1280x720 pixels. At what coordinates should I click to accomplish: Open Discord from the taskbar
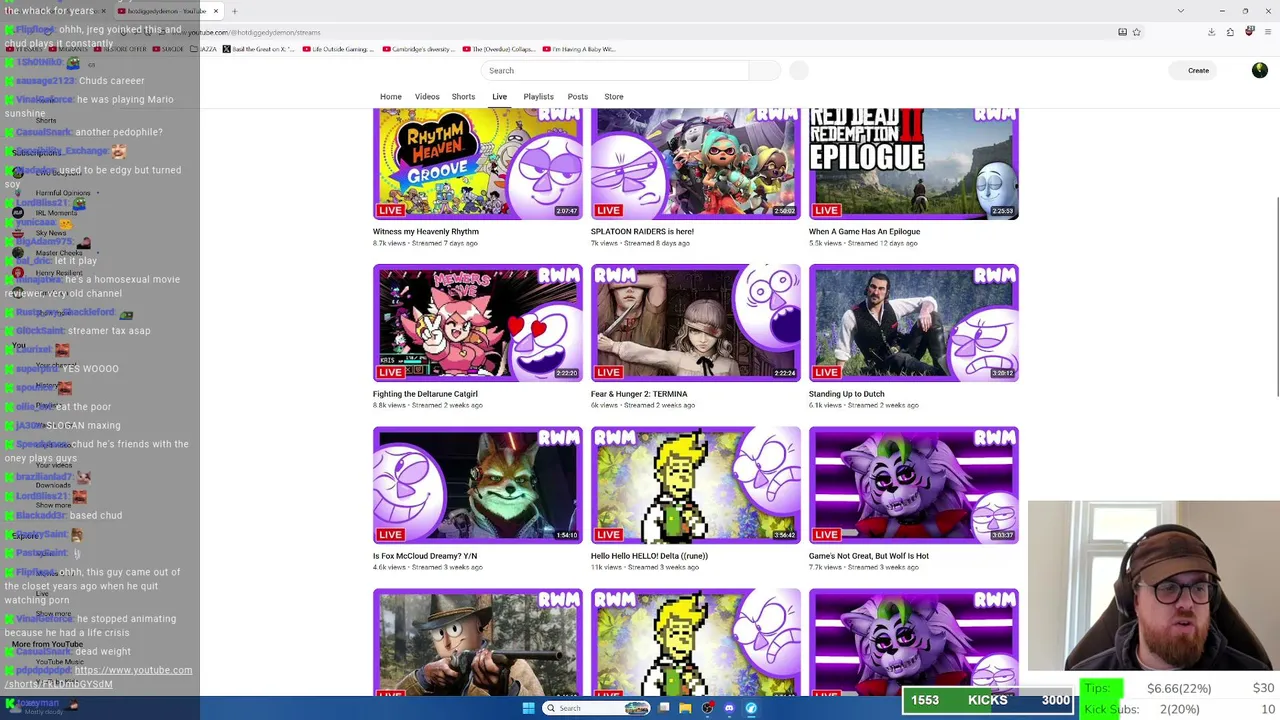[729, 708]
